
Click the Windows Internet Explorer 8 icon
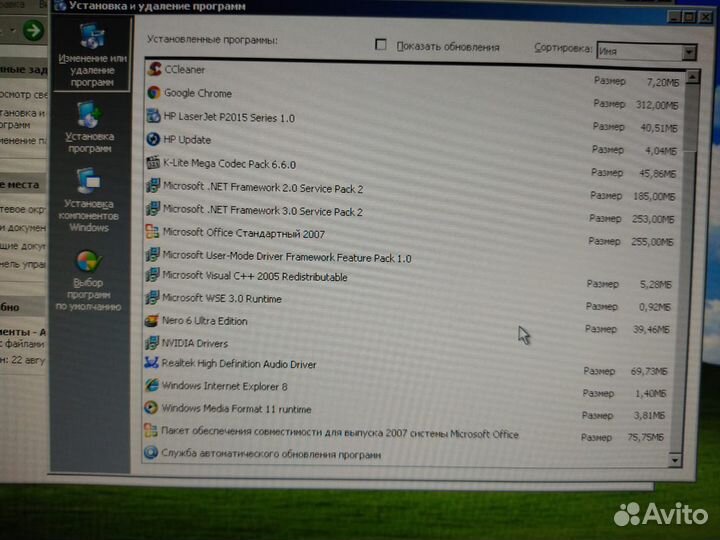(x=151, y=385)
